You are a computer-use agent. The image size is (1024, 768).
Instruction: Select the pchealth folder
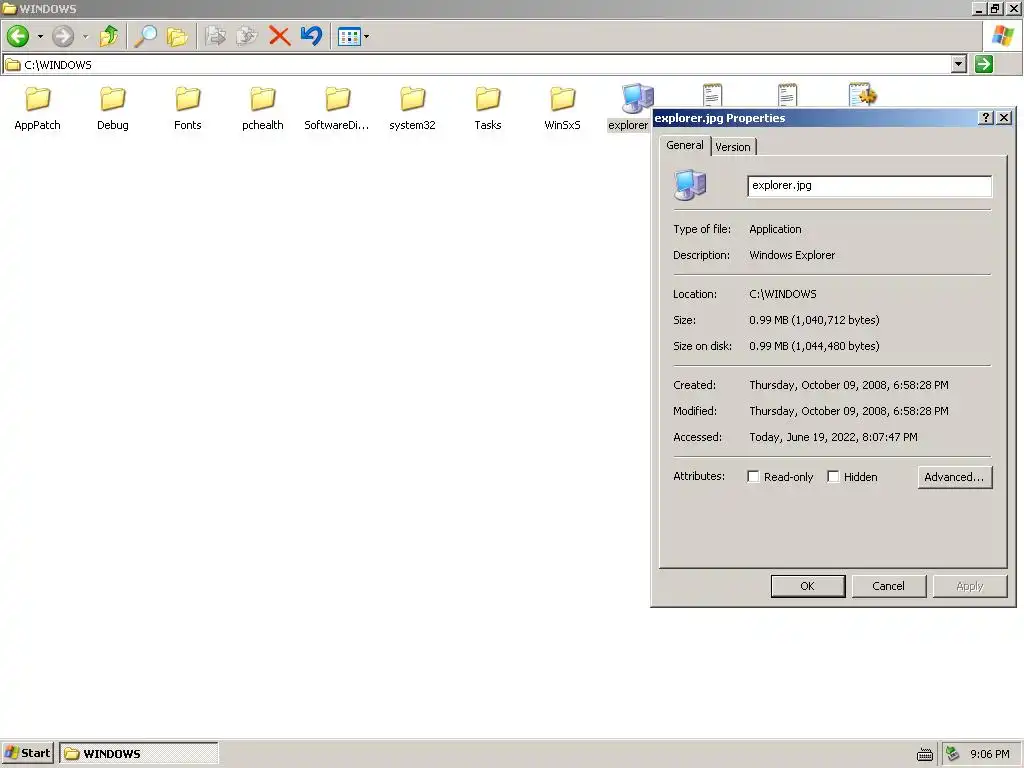263,108
